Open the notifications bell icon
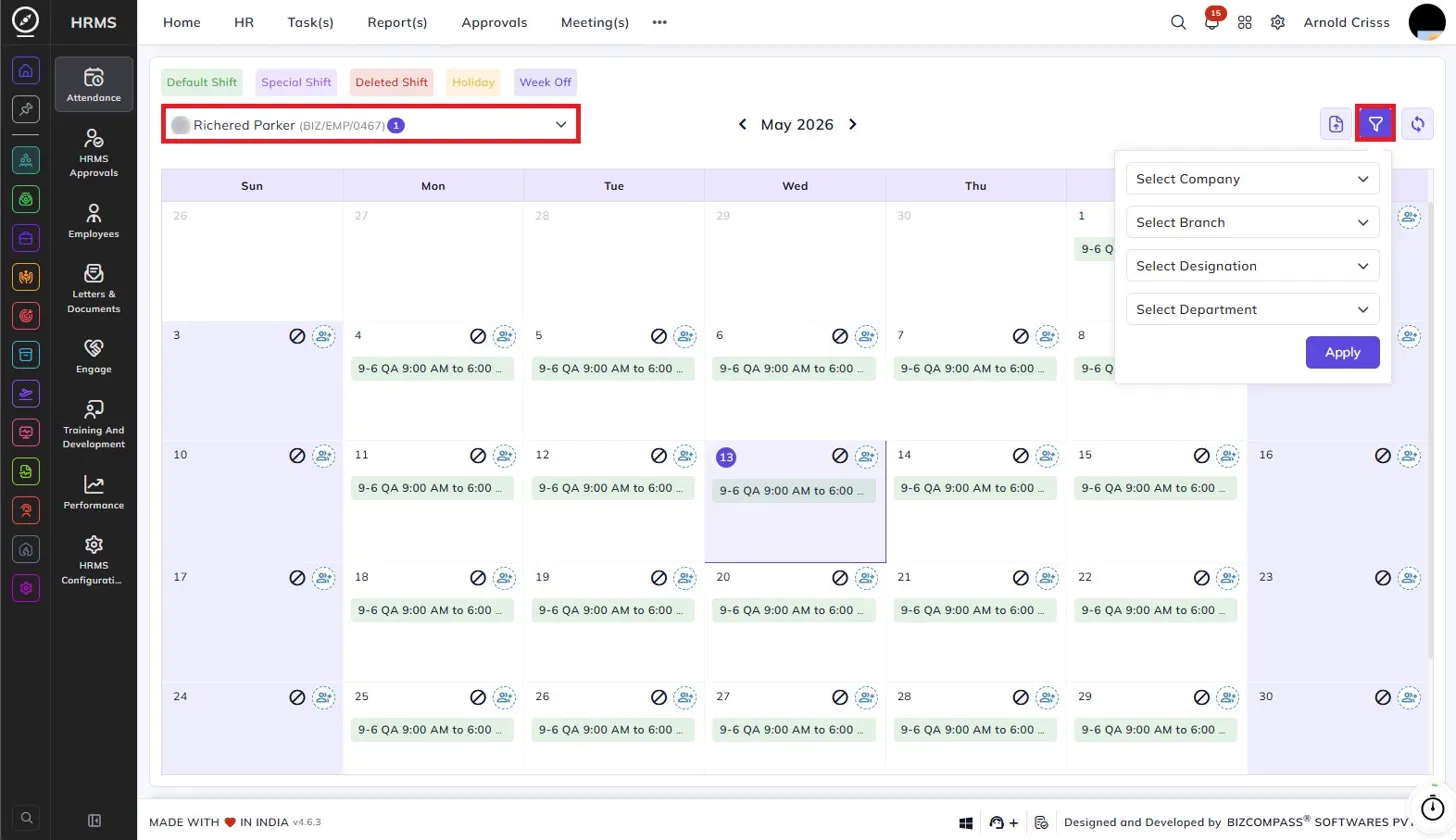Viewport: 1456px width, 840px height. [x=1212, y=22]
